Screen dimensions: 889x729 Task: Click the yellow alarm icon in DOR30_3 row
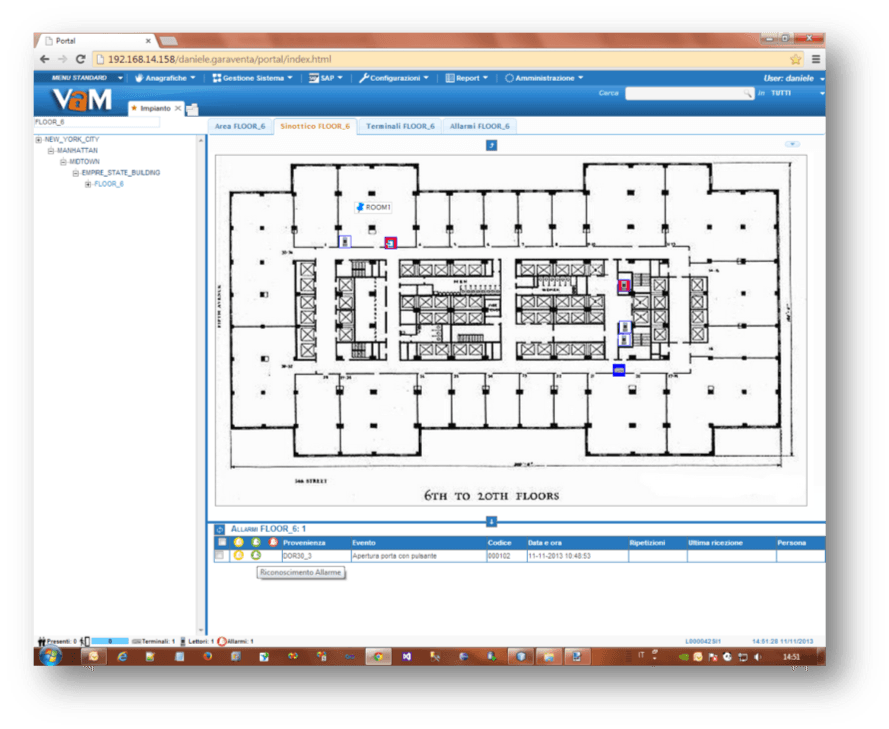pyautogui.click(x=238, y=555)
